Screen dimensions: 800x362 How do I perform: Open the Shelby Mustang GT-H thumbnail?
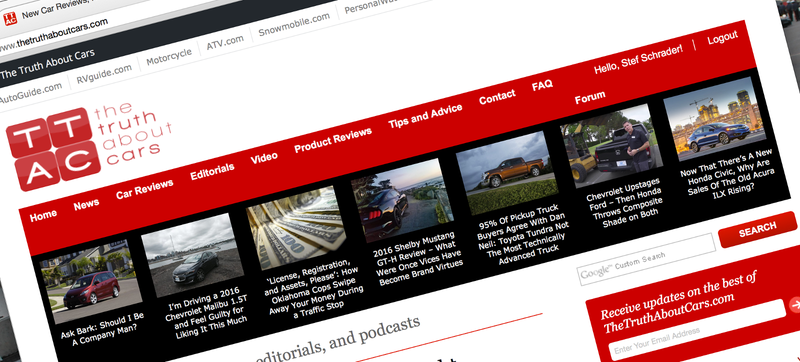pyautogui.click(x=402, y=199)
